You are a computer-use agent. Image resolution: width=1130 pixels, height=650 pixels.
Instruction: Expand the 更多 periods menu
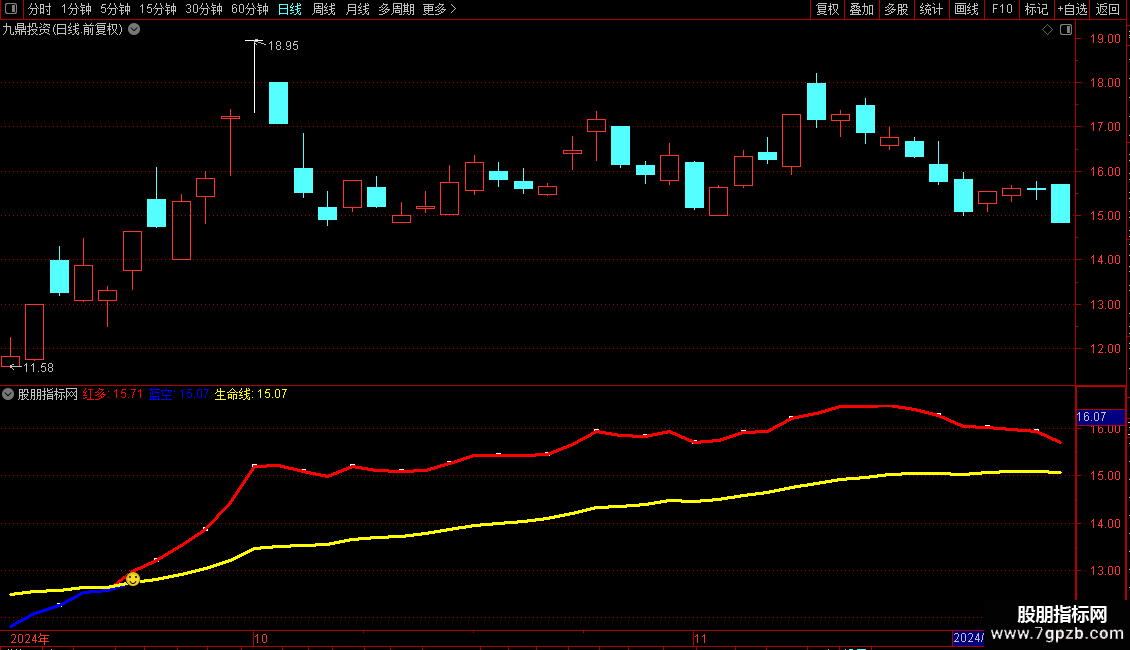pos(439,9)
